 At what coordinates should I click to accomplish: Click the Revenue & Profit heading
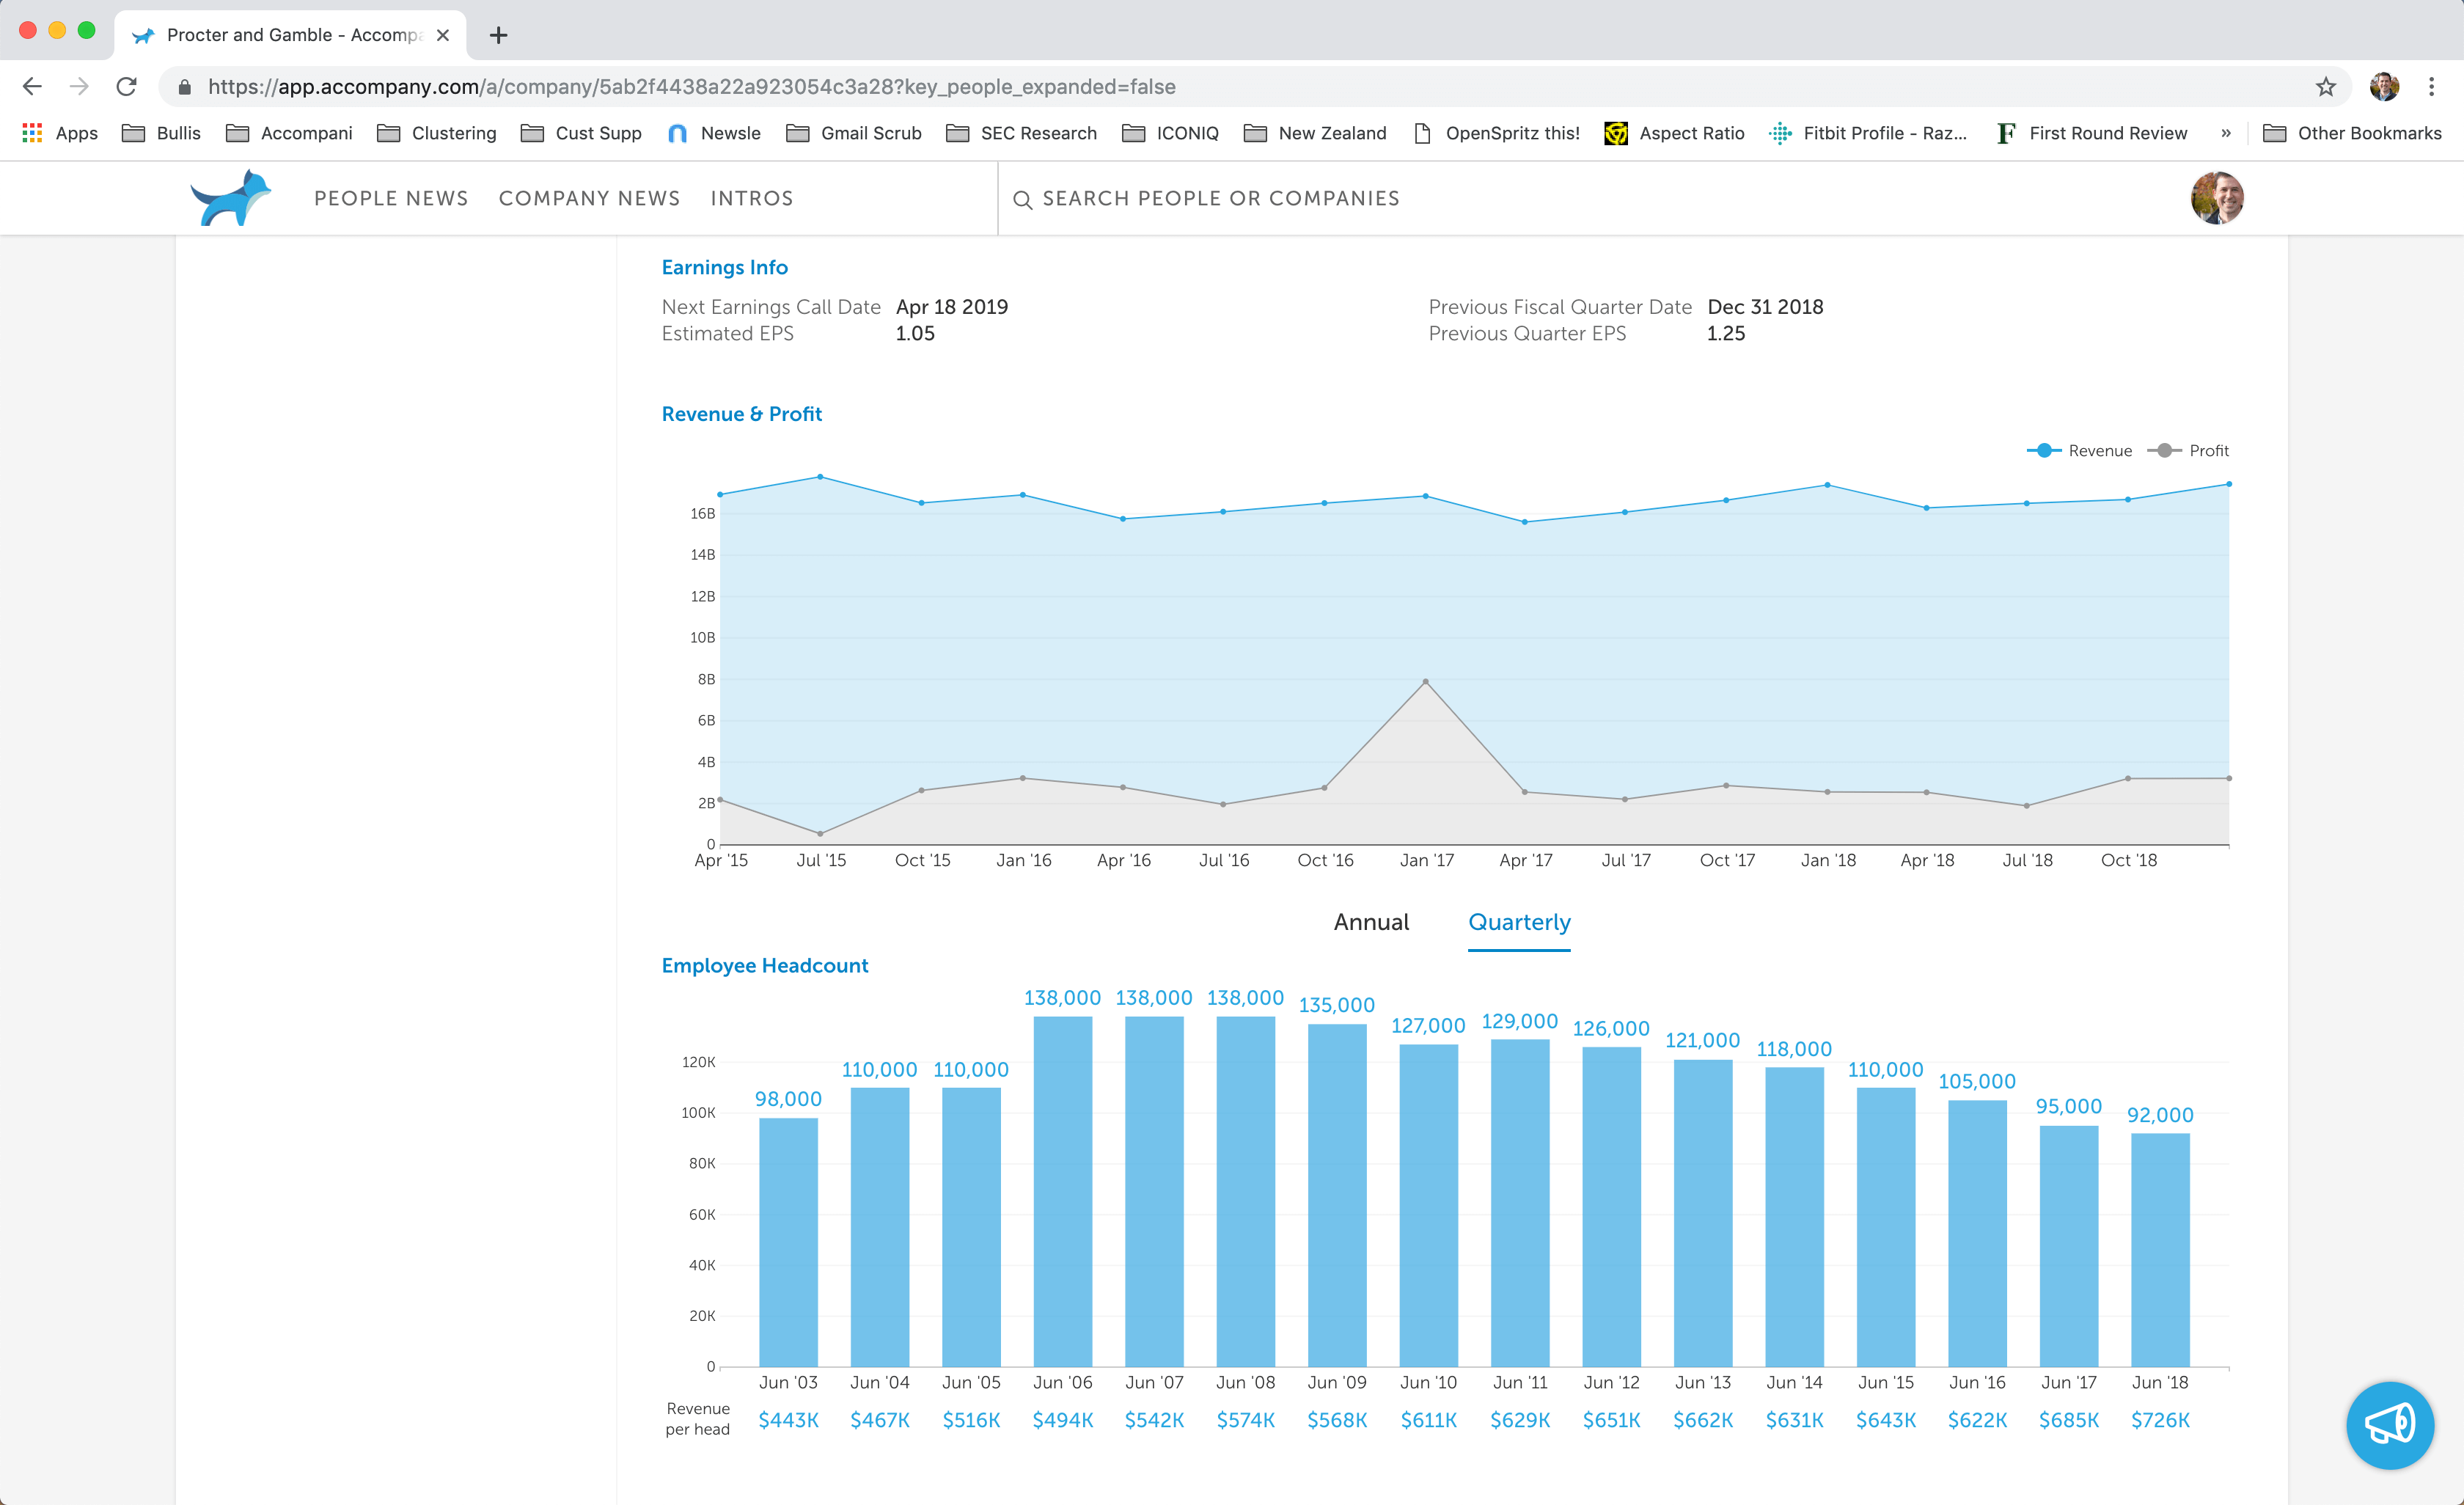742,414
